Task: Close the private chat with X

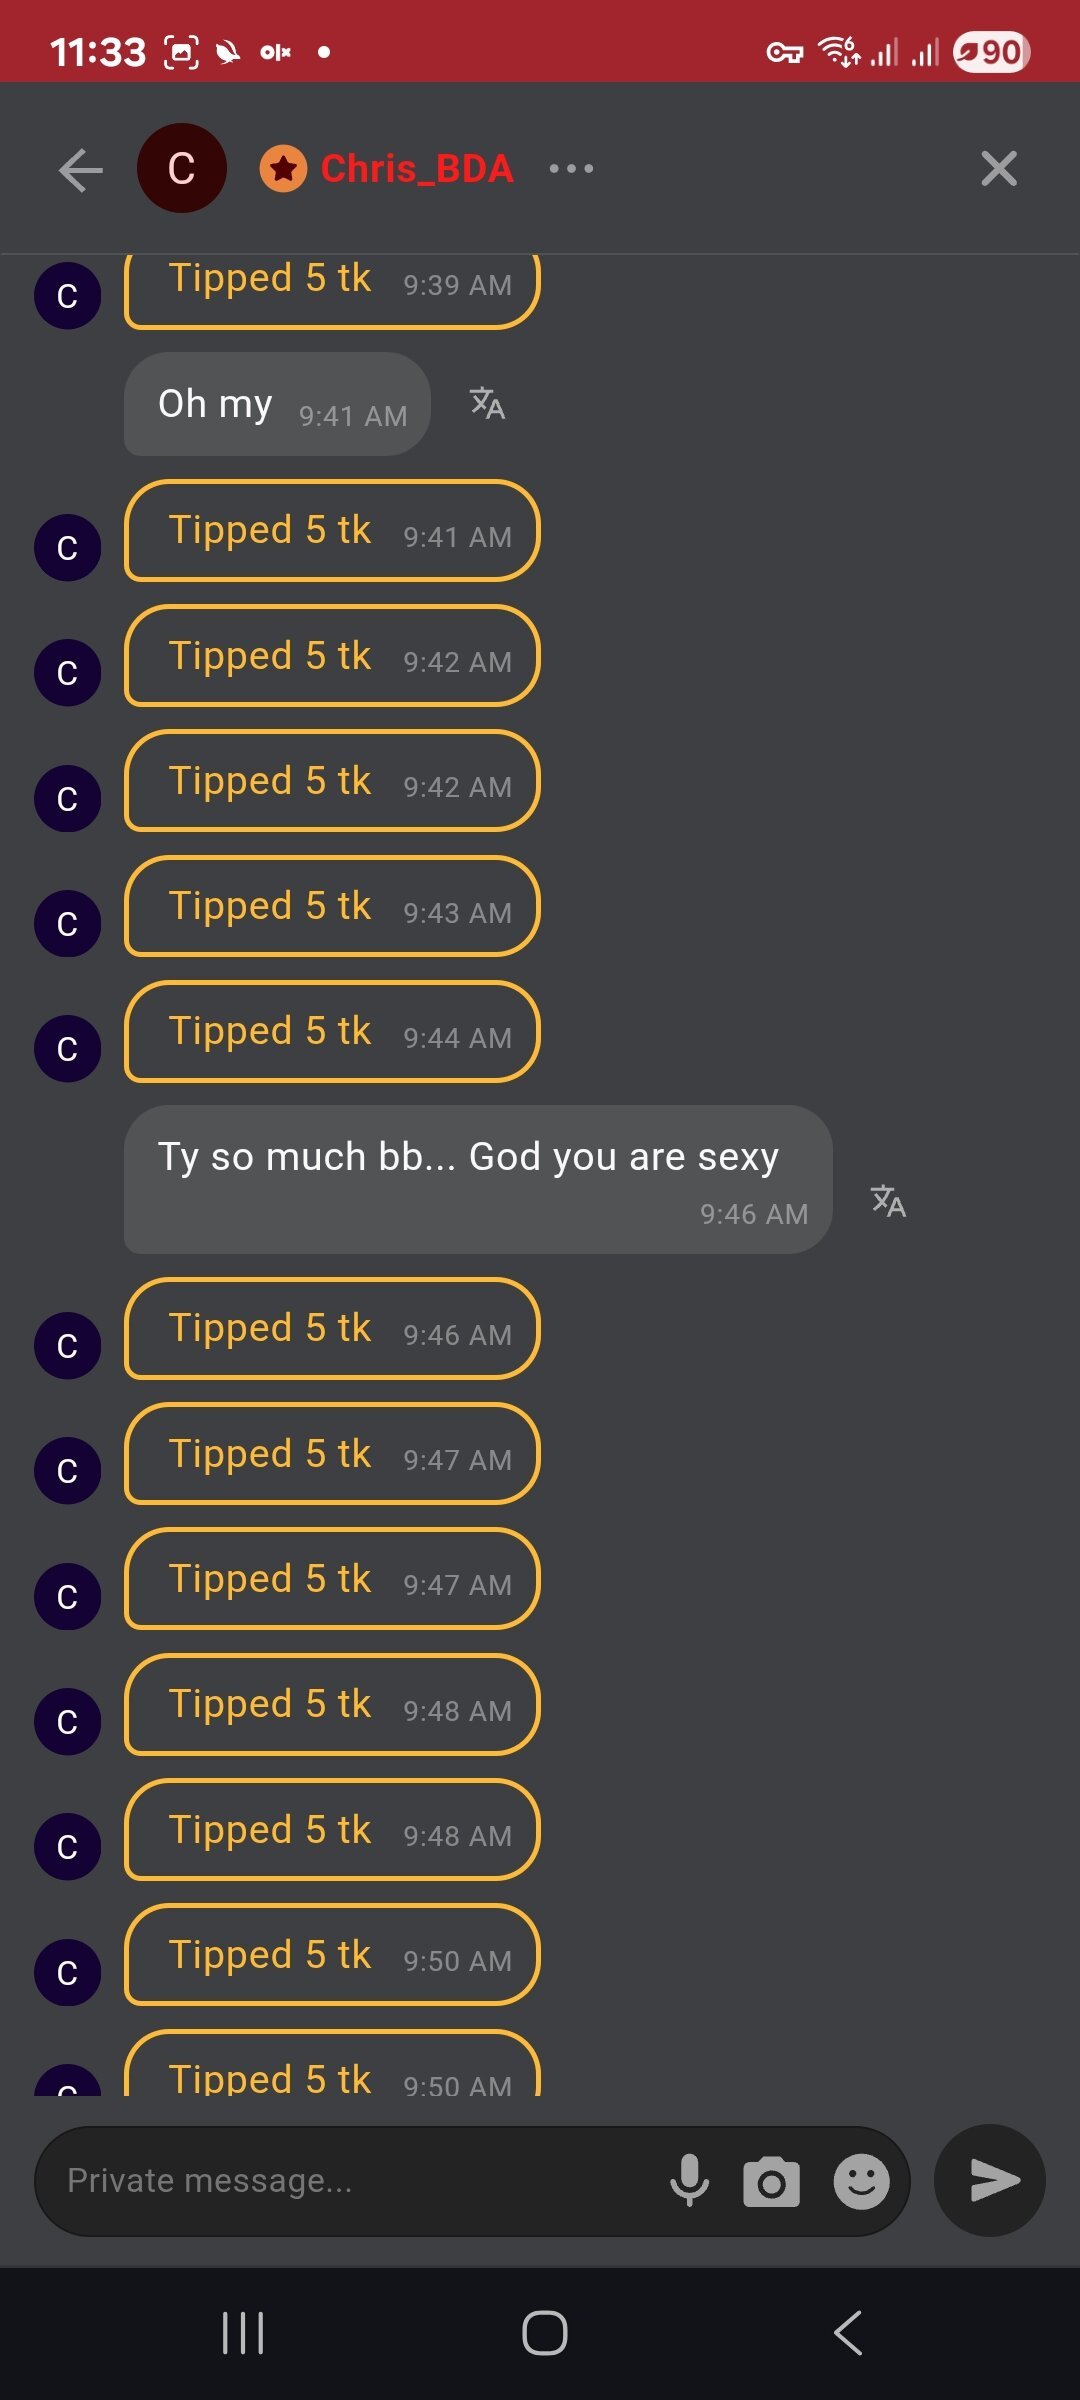Action: click(998, 169)
